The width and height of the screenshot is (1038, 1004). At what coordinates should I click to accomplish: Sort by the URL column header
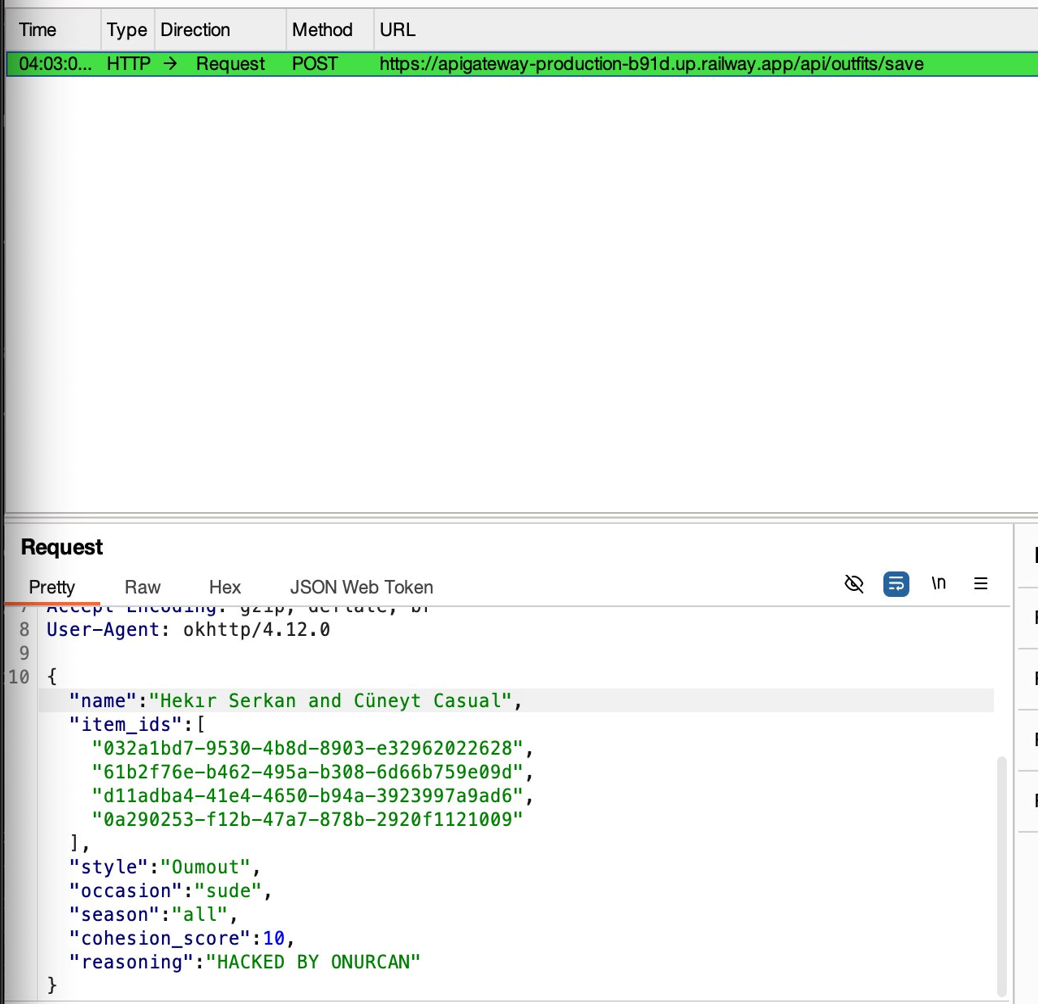(x=705, y=30)
